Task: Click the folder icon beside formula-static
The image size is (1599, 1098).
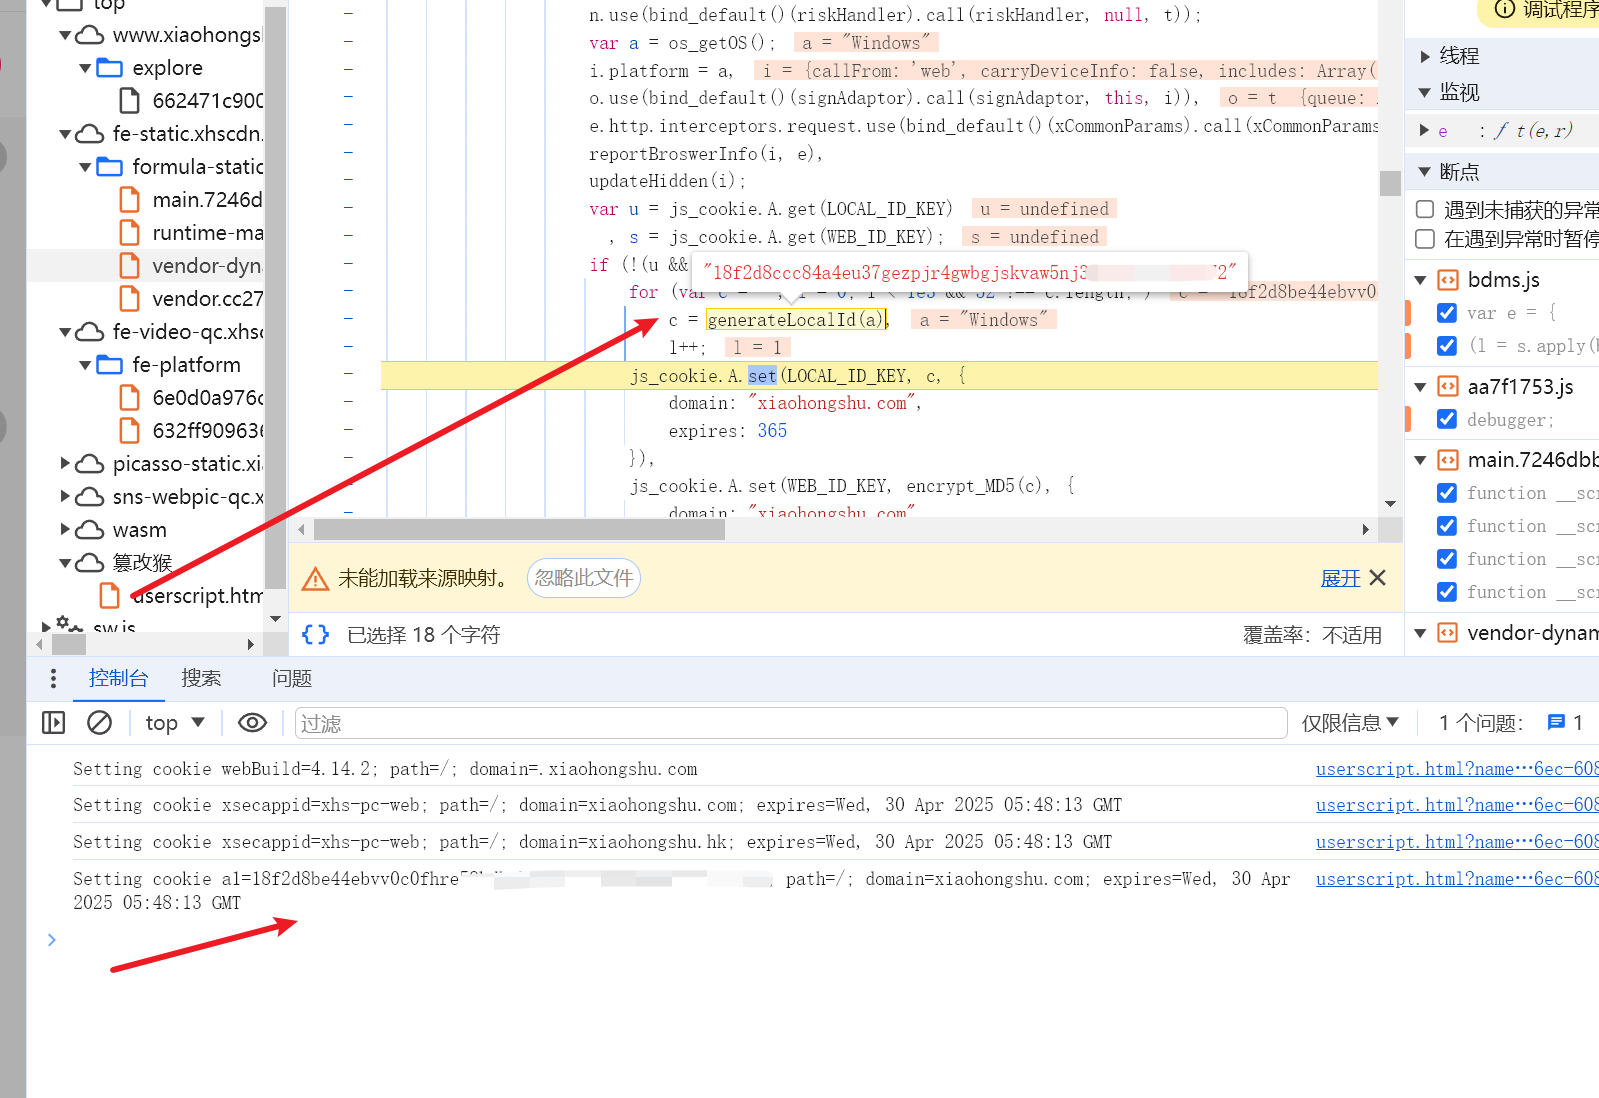Action: click(x=109, y=167)
